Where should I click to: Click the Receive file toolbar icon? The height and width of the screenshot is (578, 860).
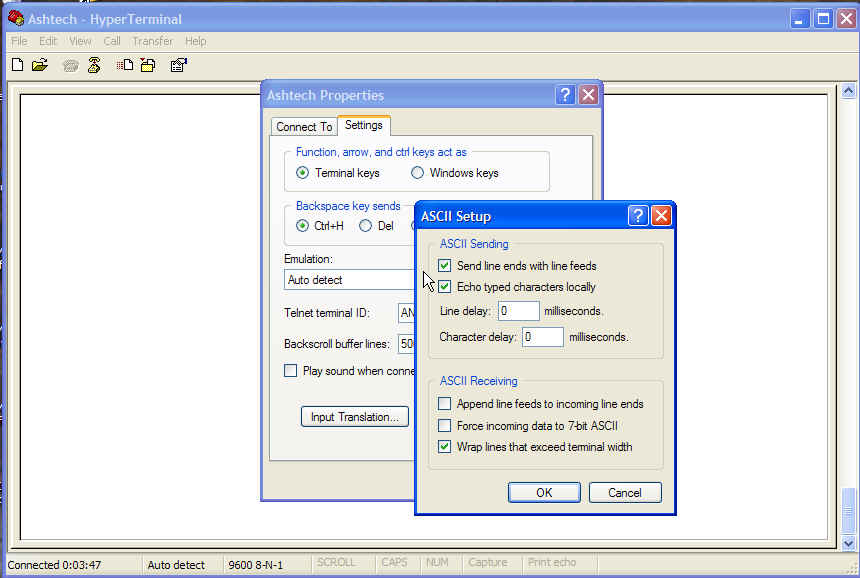click(x=147, y=66)
